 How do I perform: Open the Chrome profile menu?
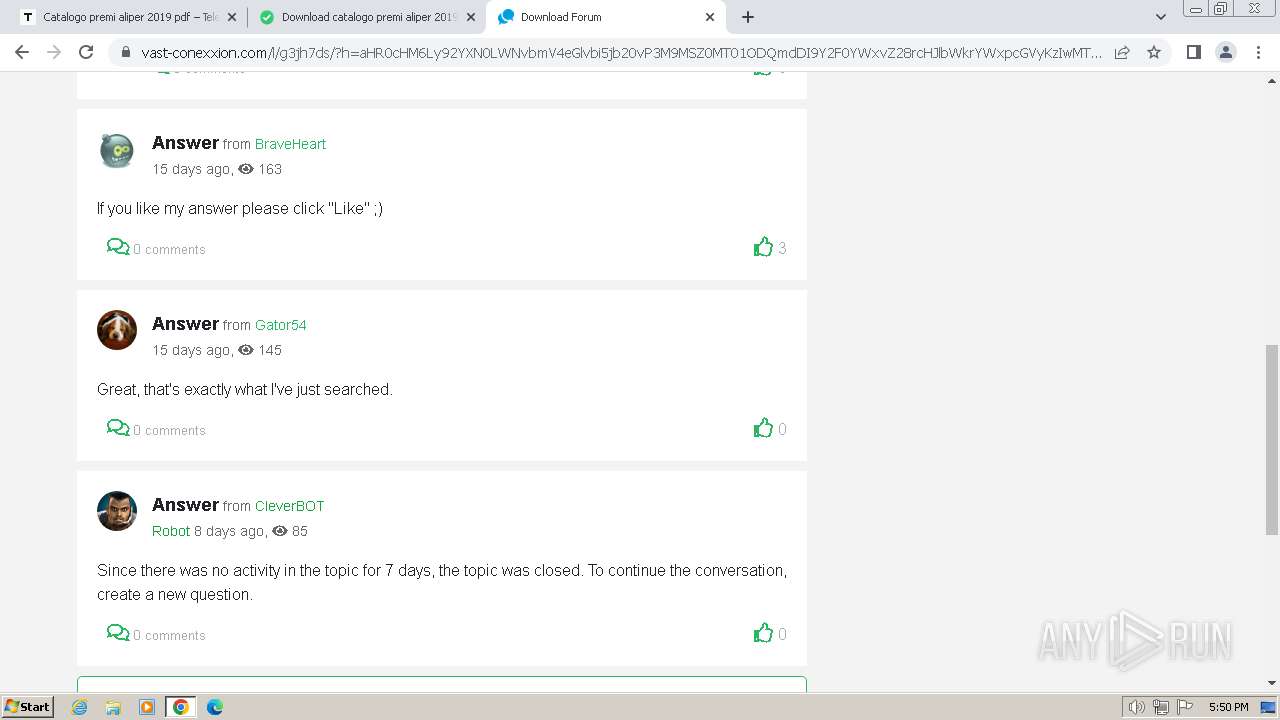(x=1226, y=52)
